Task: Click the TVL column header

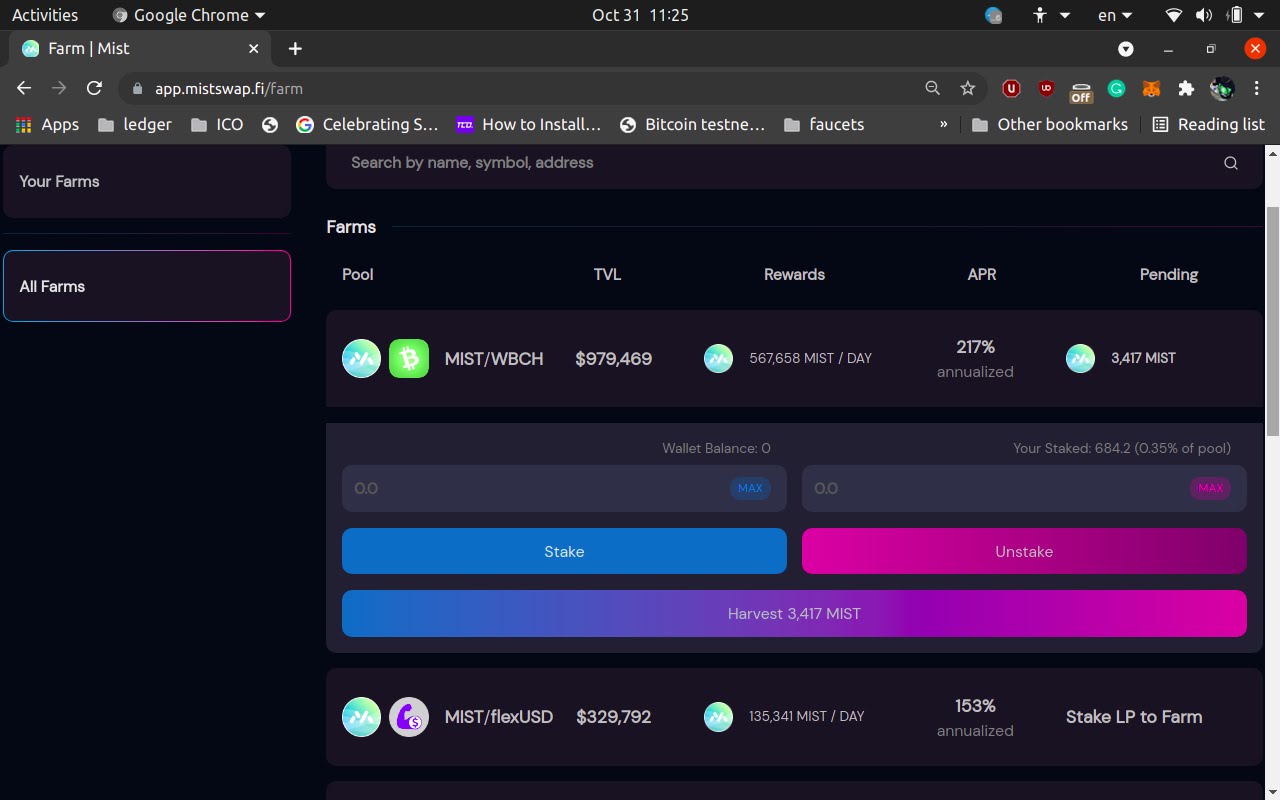Action: 607,274
